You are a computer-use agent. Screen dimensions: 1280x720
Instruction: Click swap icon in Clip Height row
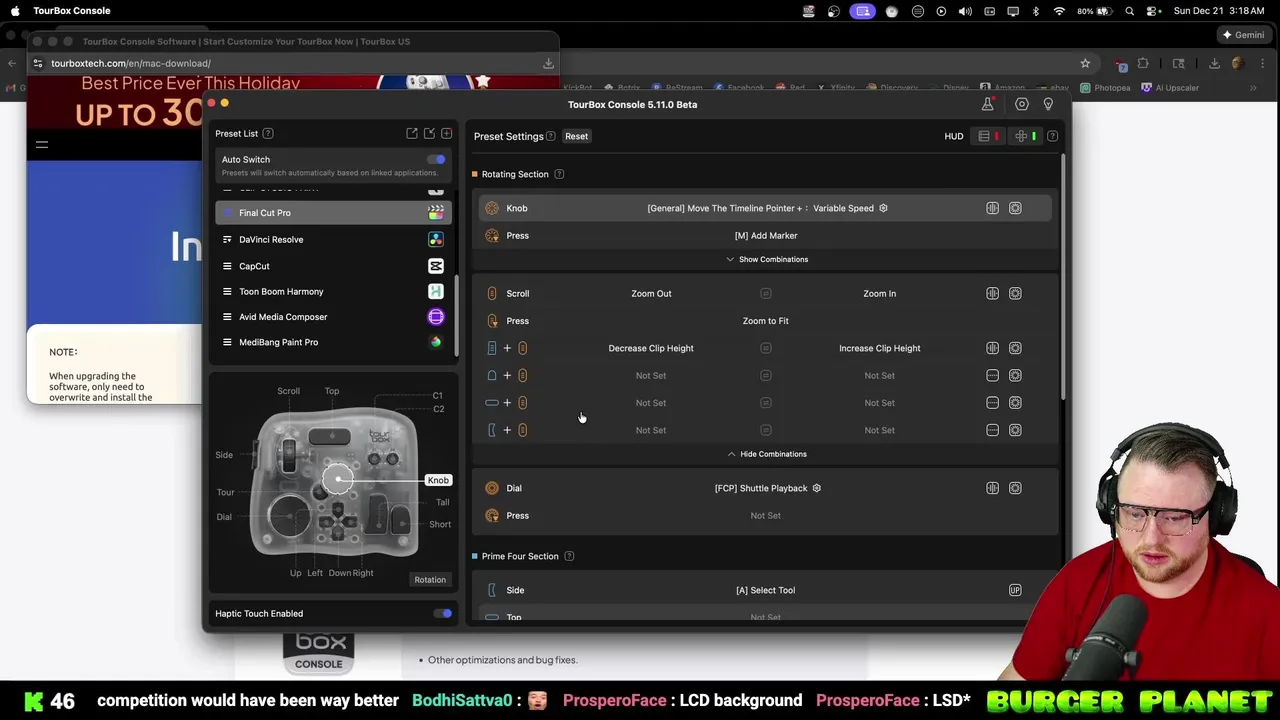point(766,348)
